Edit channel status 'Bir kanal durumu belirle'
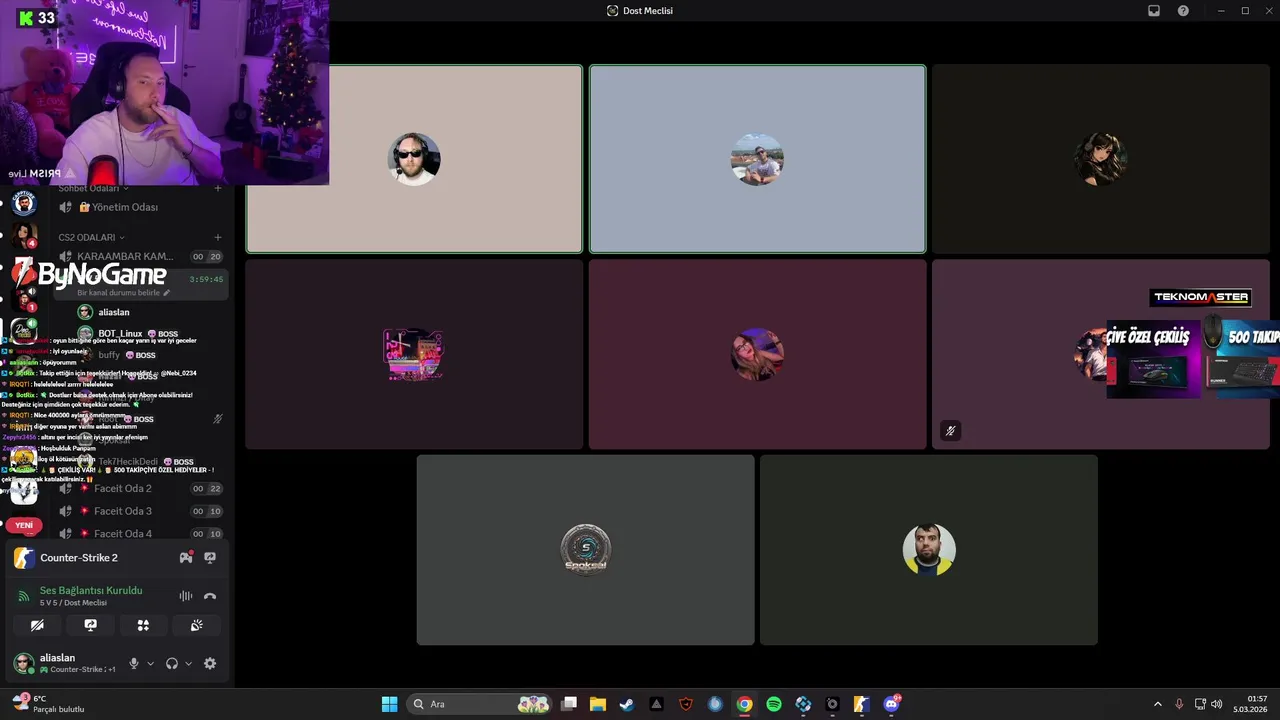This screenshot has width=1280, height=720. click(x=124, y=293)
